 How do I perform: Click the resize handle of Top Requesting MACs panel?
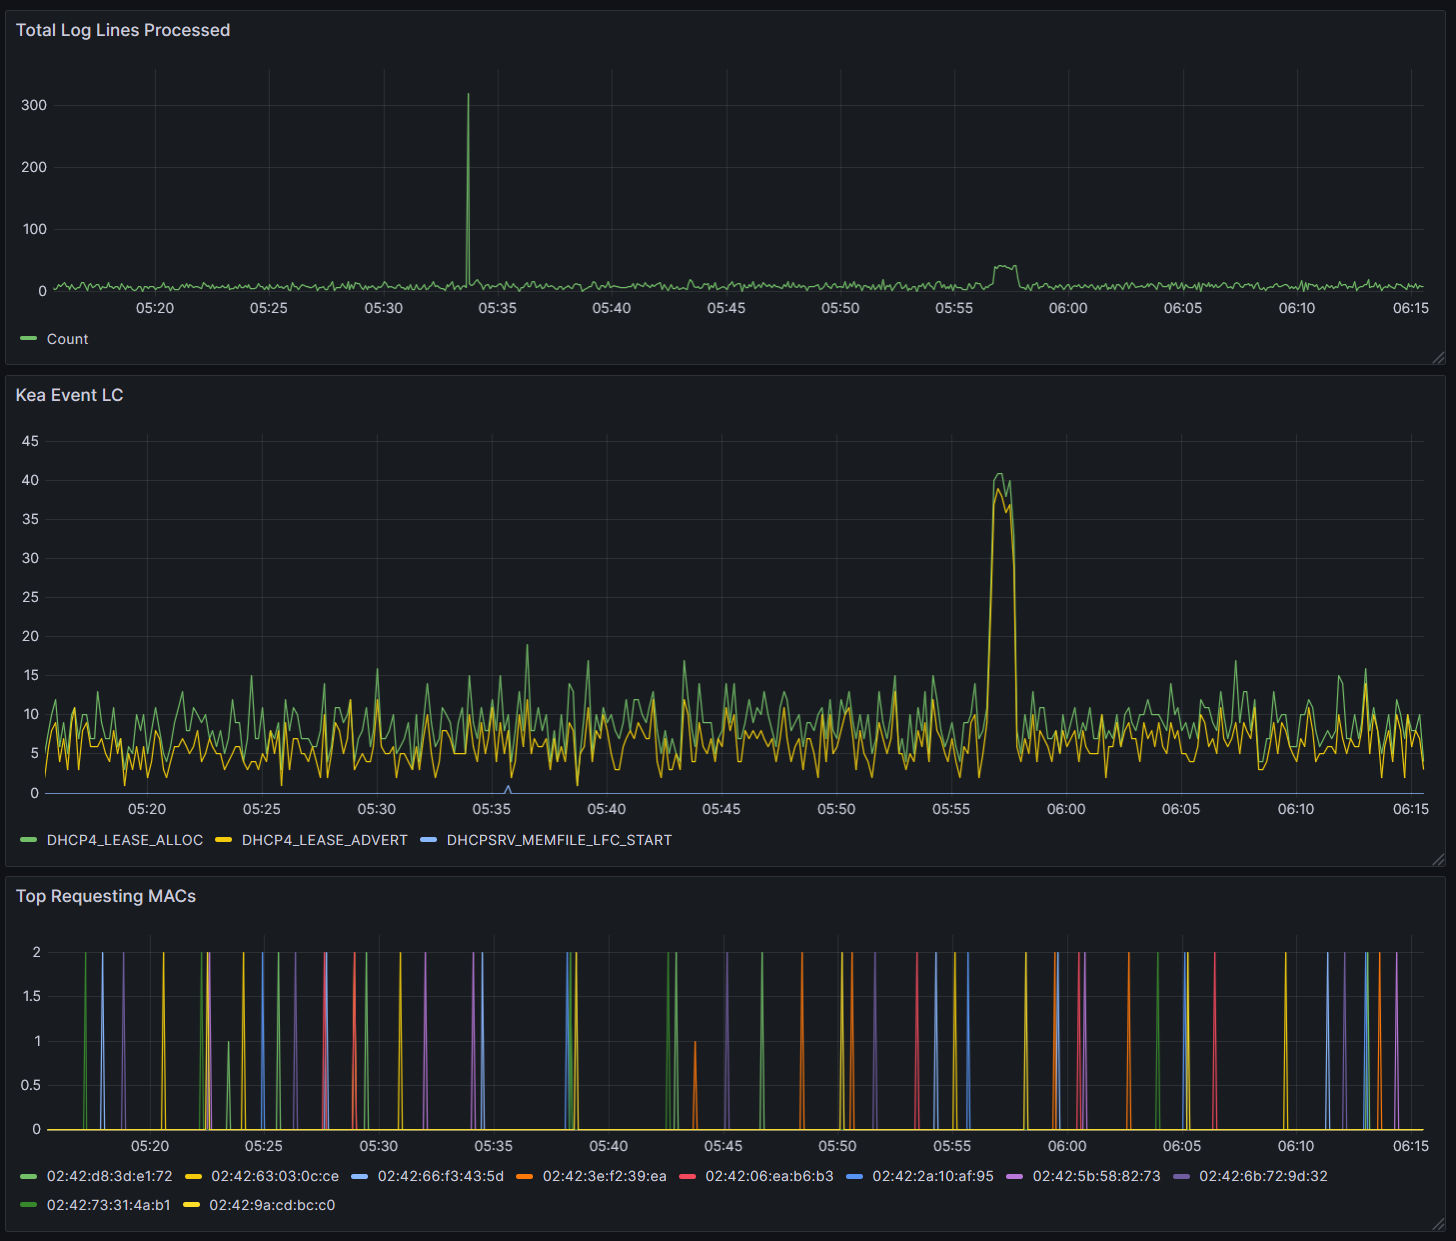pyautogui.click(x=1438, y=1224)
